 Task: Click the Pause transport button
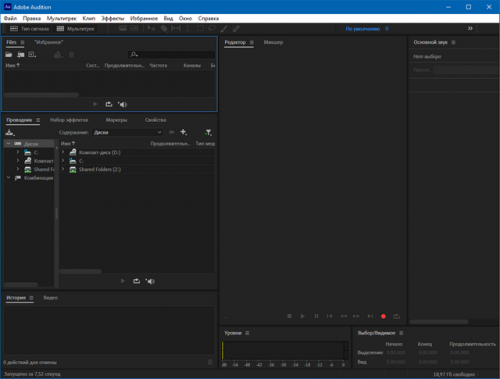316,316
